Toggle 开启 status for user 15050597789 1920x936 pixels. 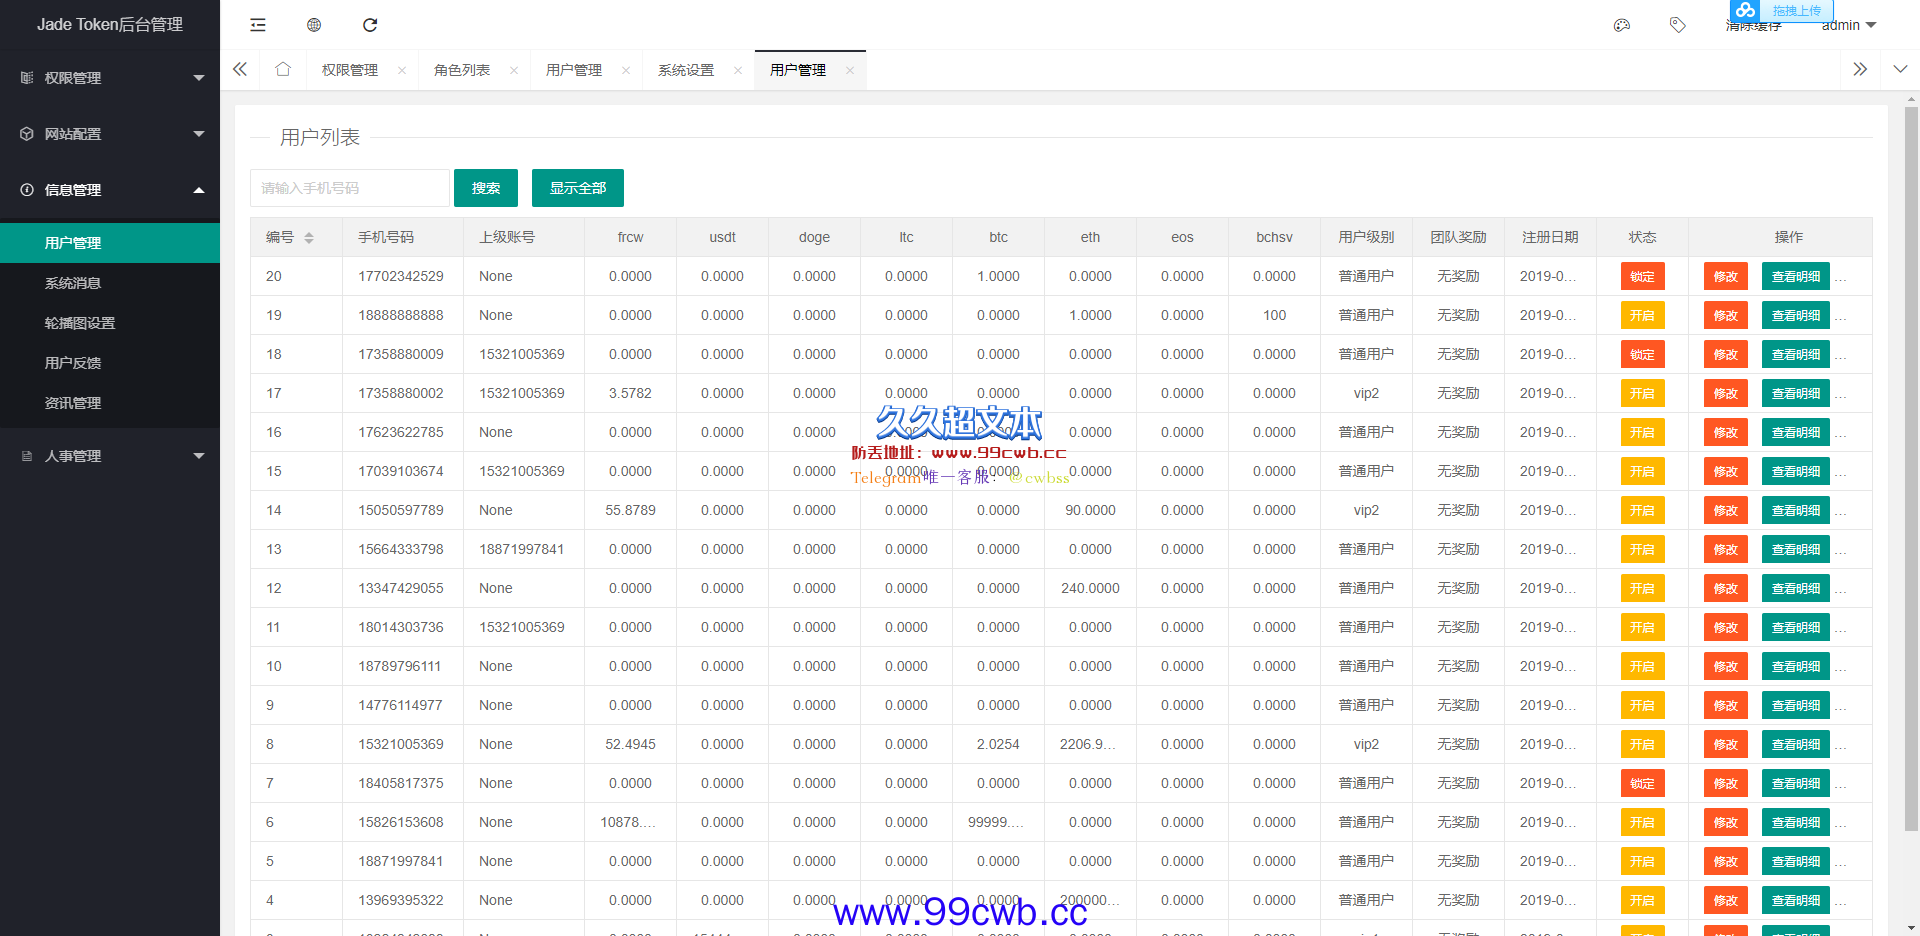click(1642, 511)
